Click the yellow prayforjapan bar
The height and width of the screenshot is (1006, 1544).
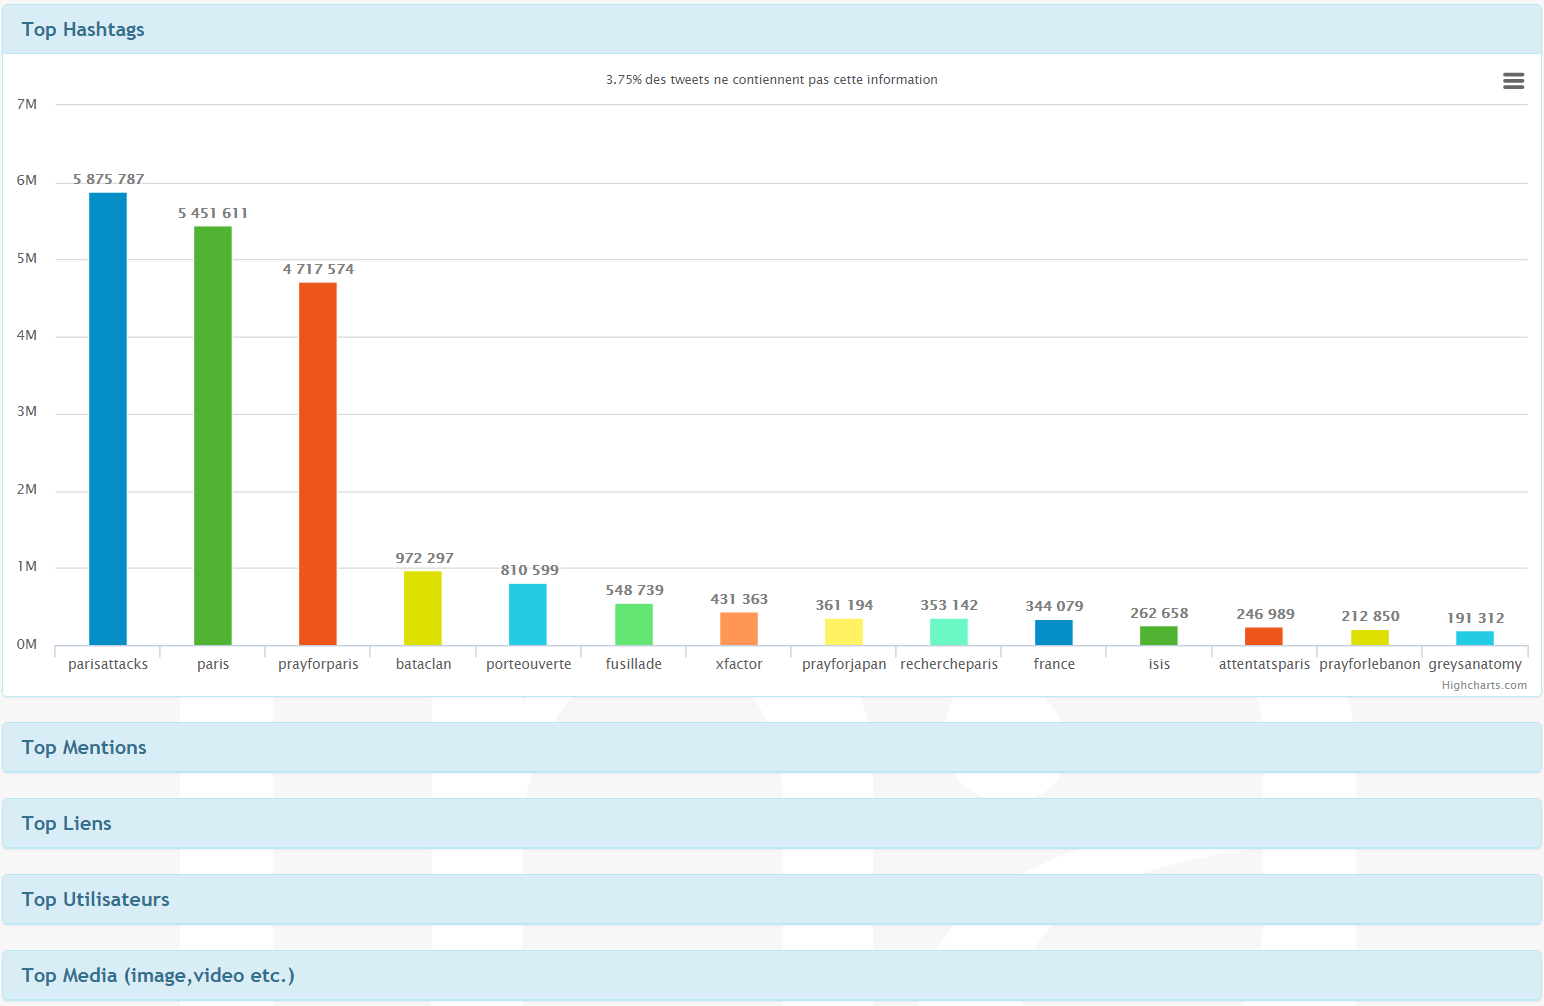[x=844, y=632]
